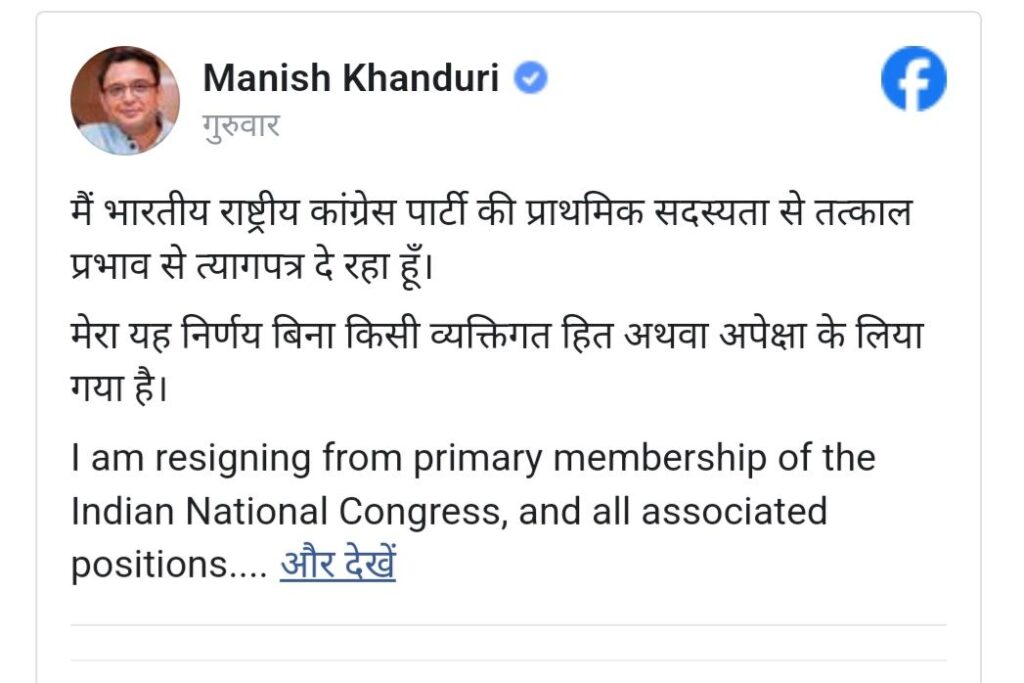The height and width of the screenshot is (683, 1024).
Task: Click the Facebook logo icon
Action: [x=913, y=79]
